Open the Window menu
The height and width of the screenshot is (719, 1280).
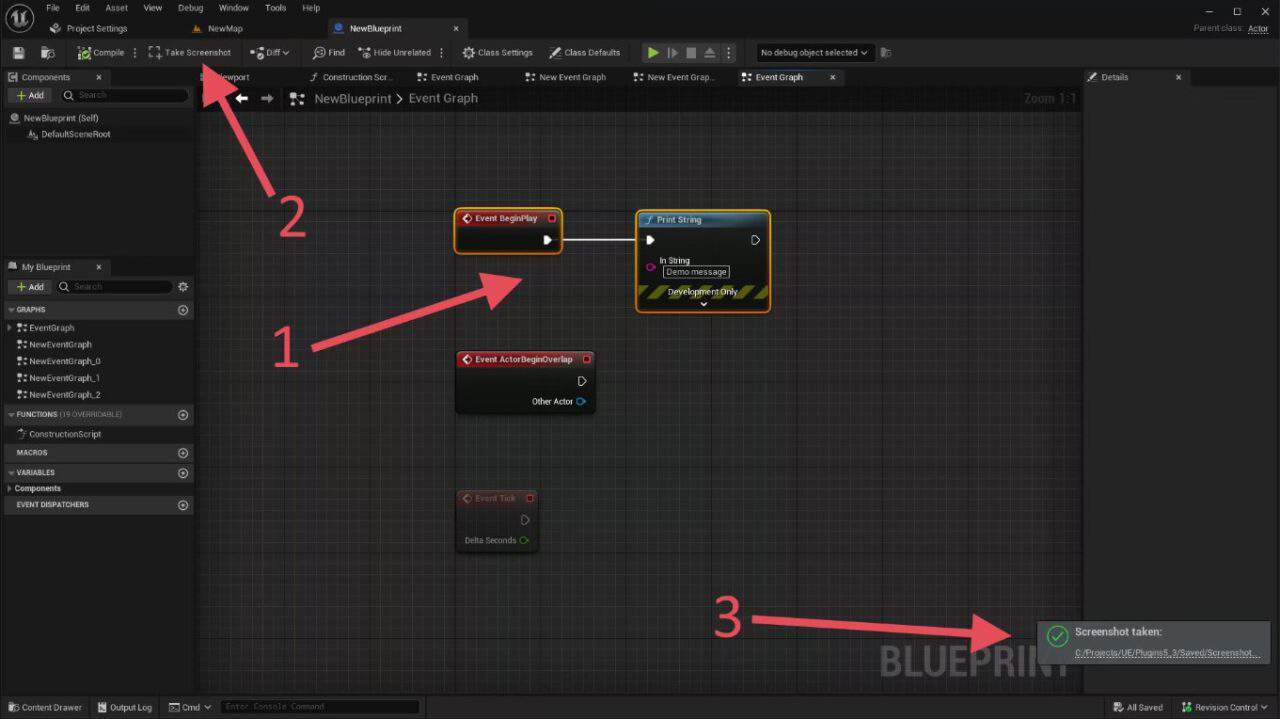coord(233,8)
